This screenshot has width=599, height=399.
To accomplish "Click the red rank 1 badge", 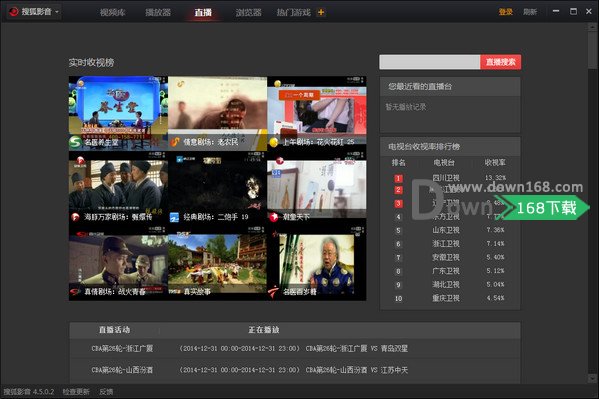I will [398, 178].
